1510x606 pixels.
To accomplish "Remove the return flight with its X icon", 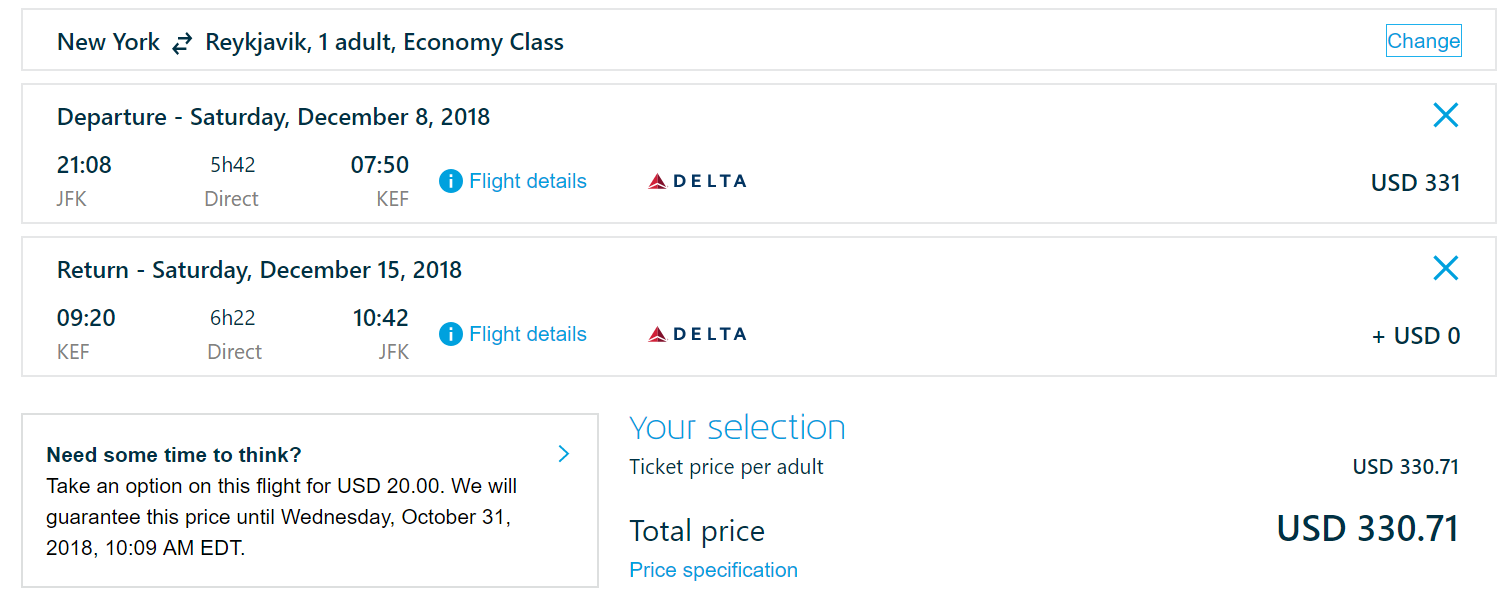I will tap(1445, 268).
